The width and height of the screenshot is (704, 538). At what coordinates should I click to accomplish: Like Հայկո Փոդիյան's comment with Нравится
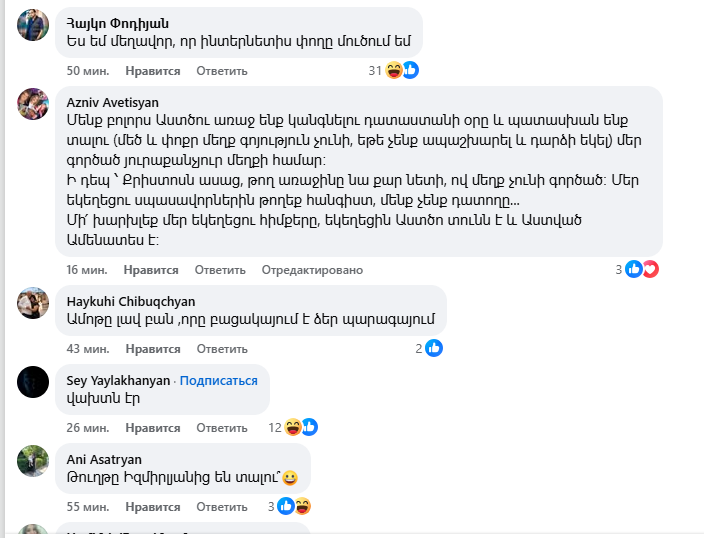point(152,71)
